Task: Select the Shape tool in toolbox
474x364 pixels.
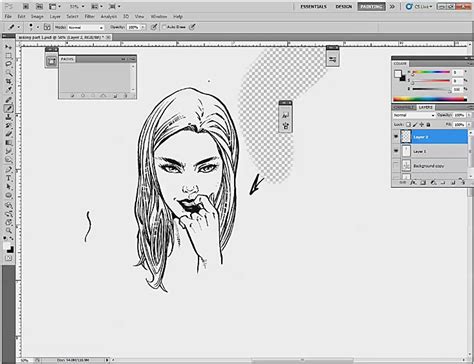Action: [8, 196]
